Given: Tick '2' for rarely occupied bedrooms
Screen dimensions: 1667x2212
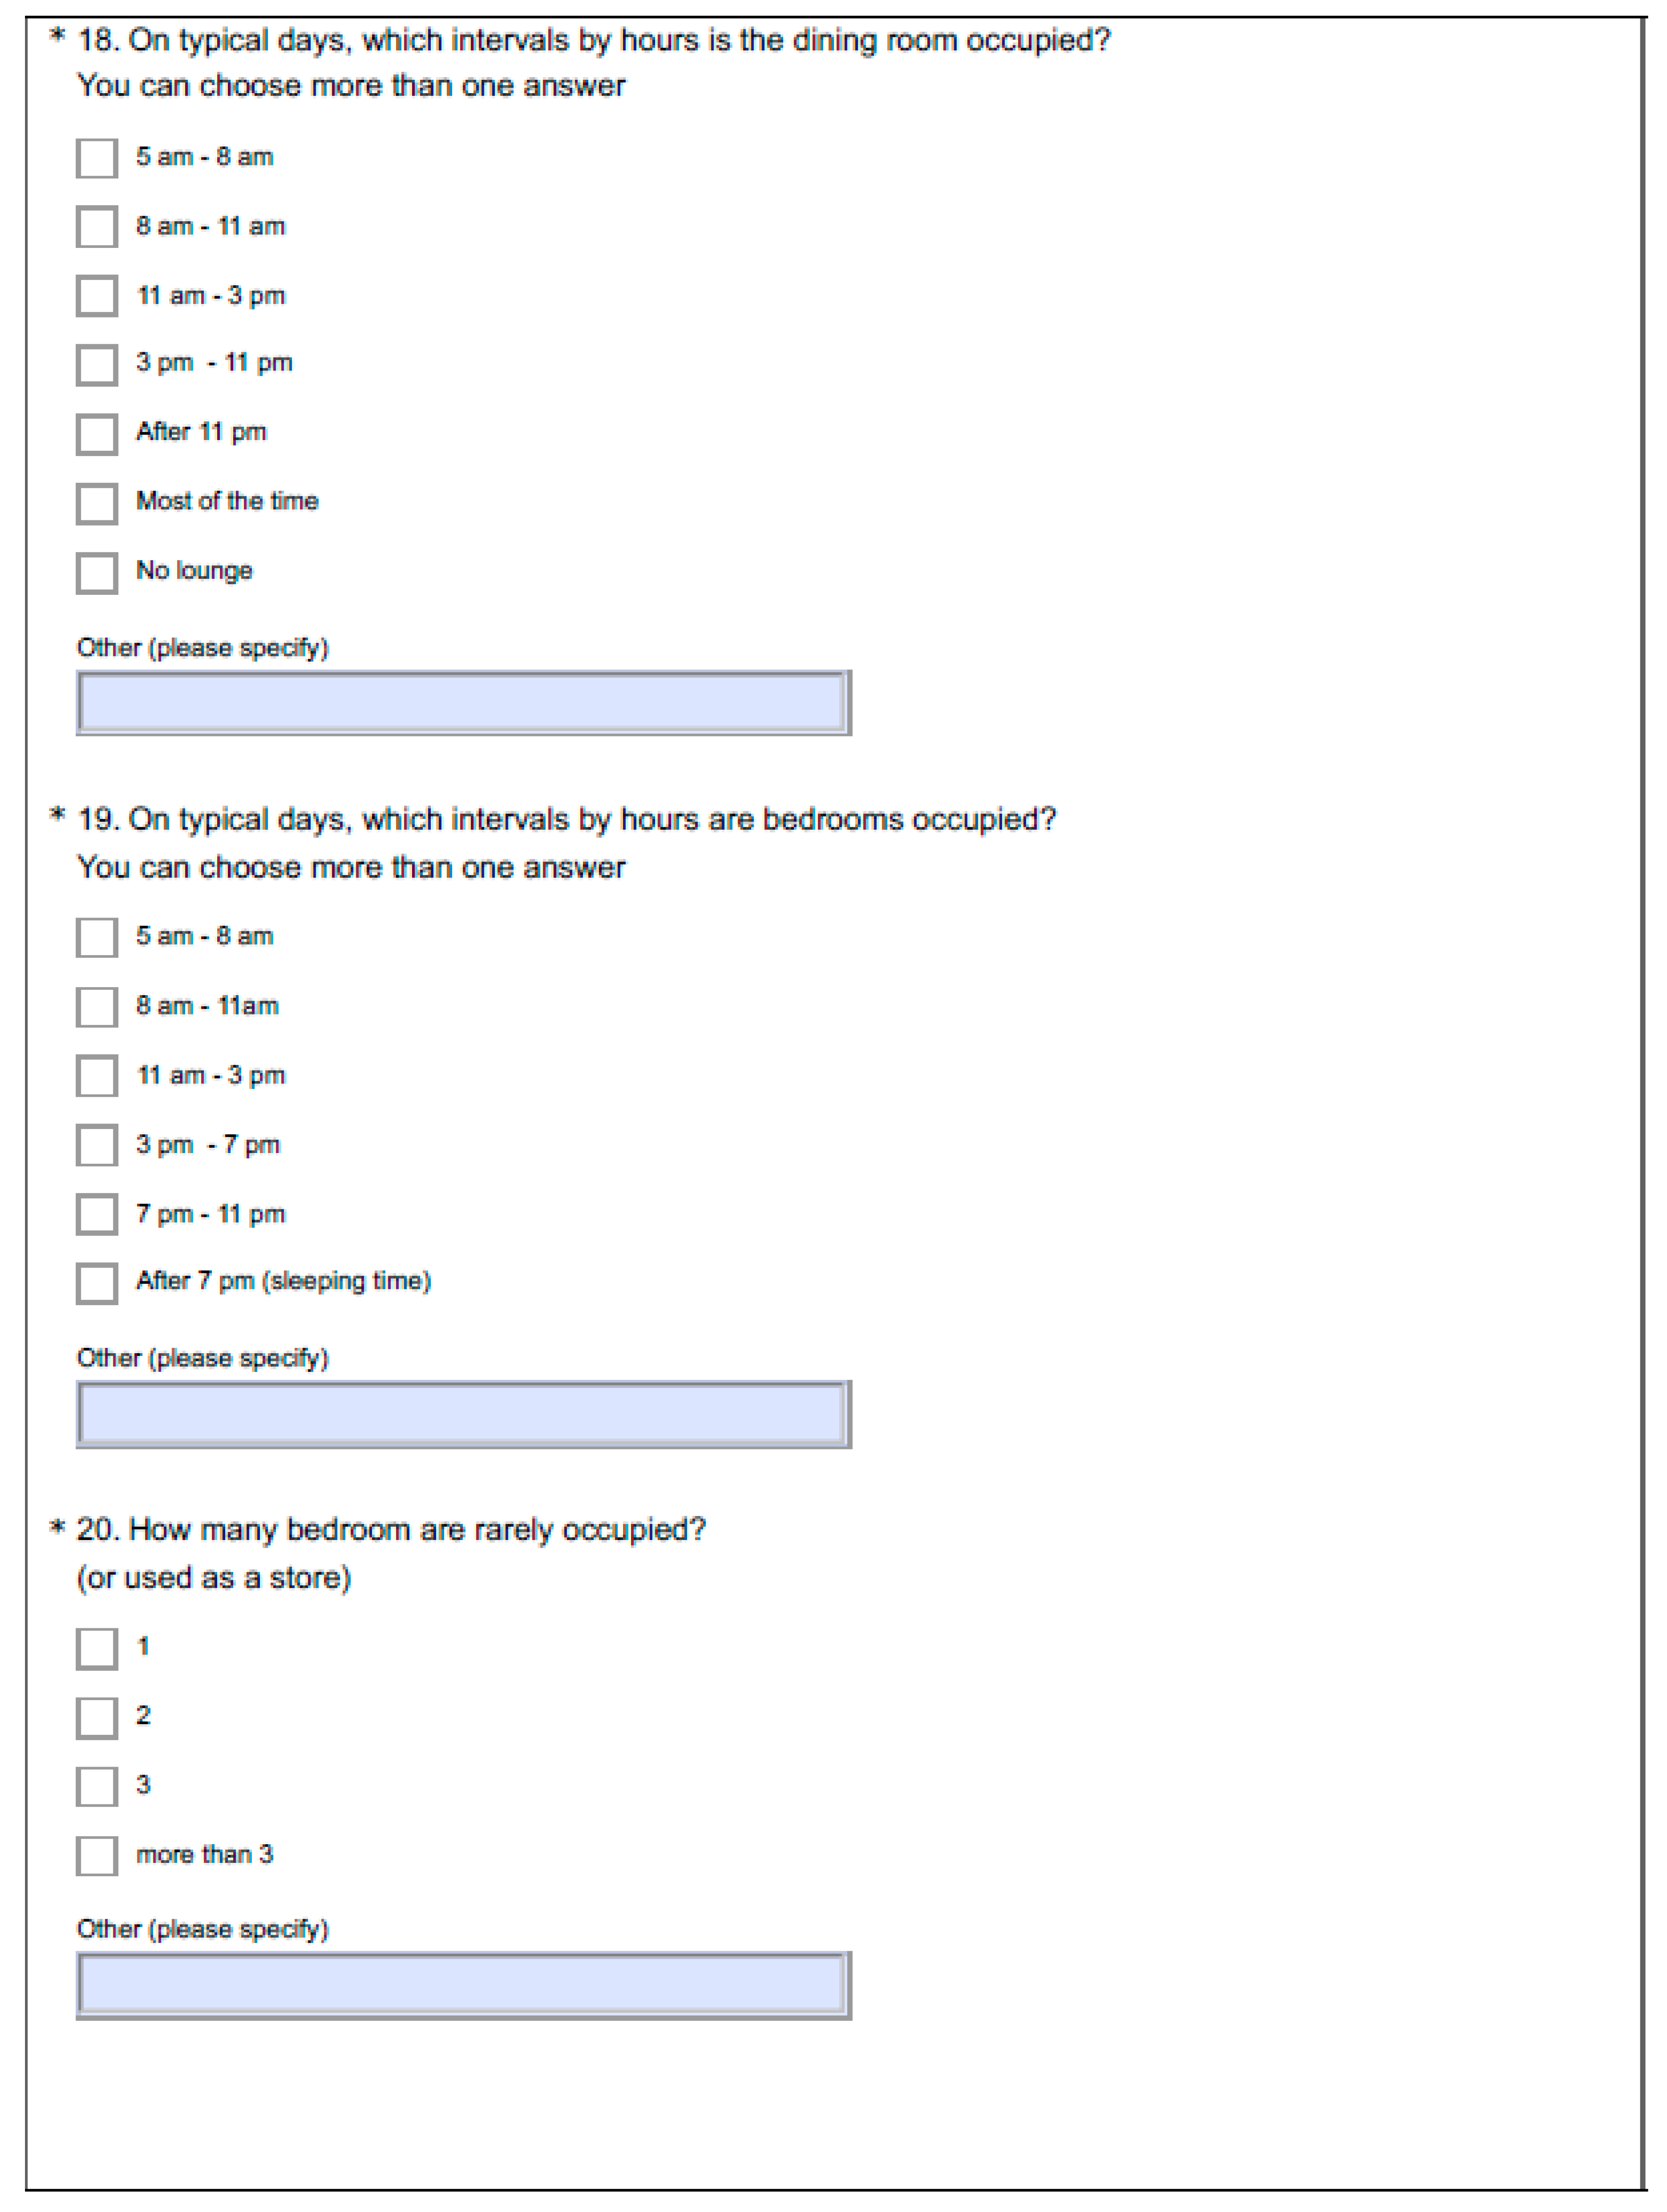Looking at the screenshot, I should (x=97, y=1718).
